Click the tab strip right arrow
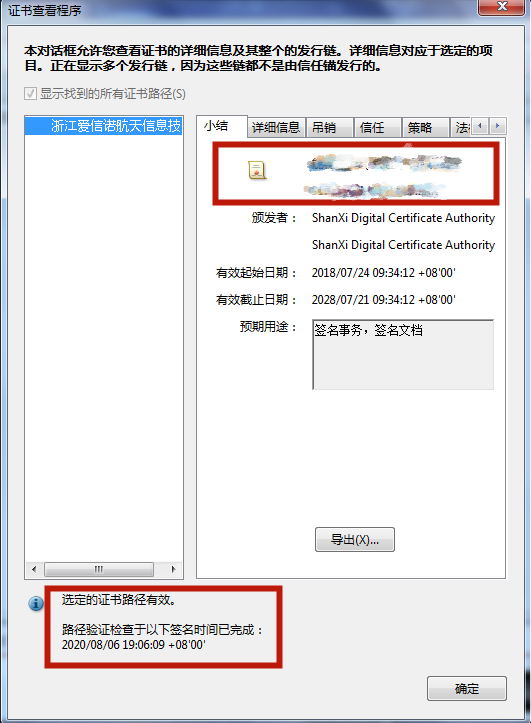 pos(497,125)
